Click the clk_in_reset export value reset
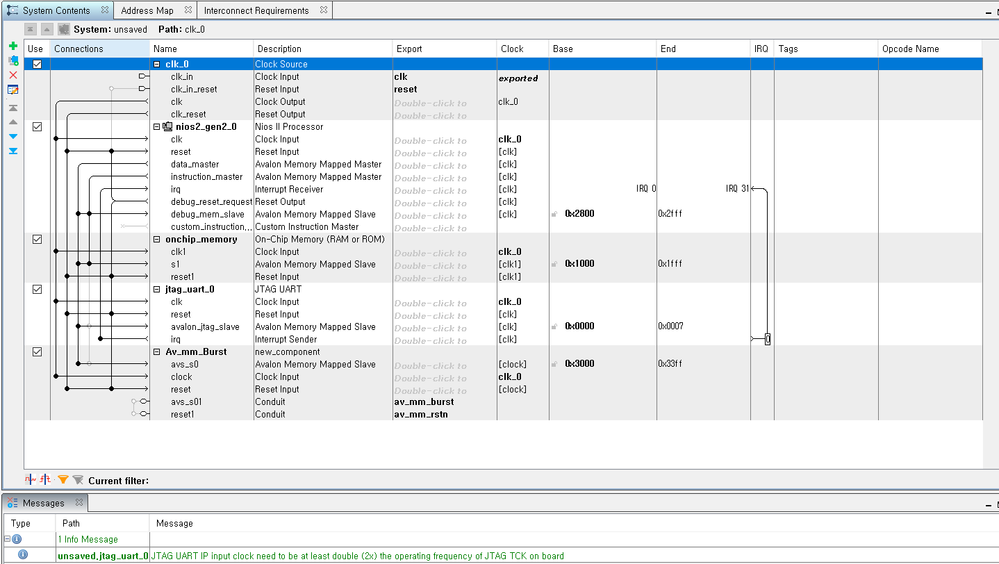999x564 pixels. (405, 89)
